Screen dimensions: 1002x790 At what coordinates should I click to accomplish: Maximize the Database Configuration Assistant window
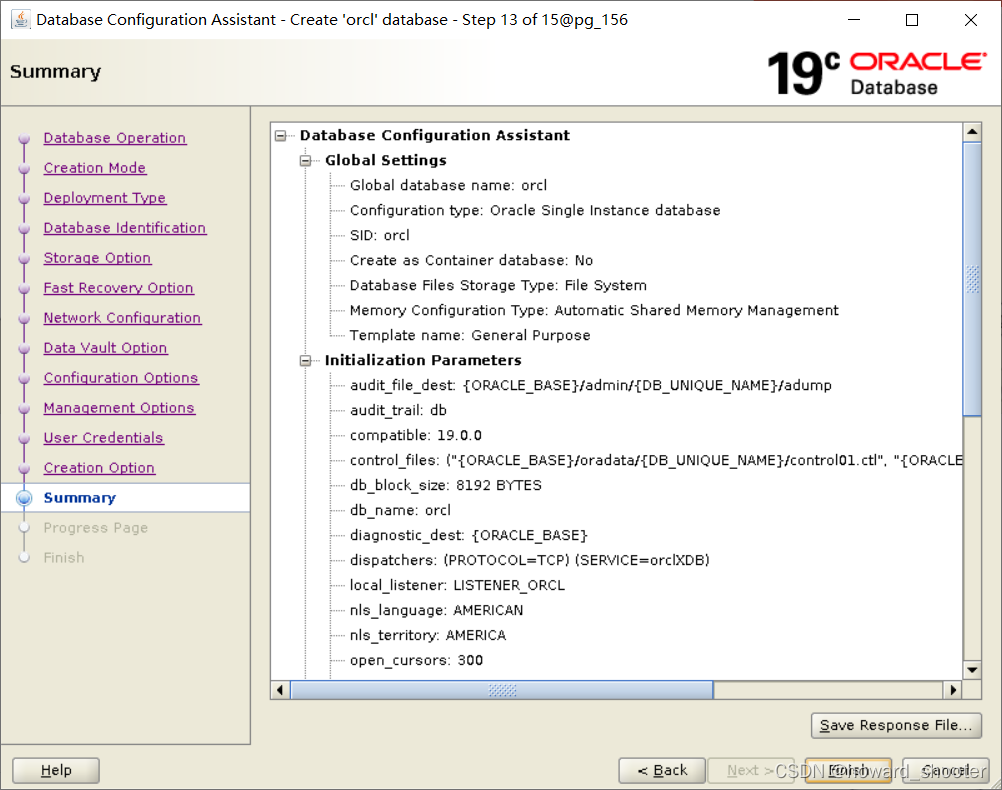click(x=912, y=20)
